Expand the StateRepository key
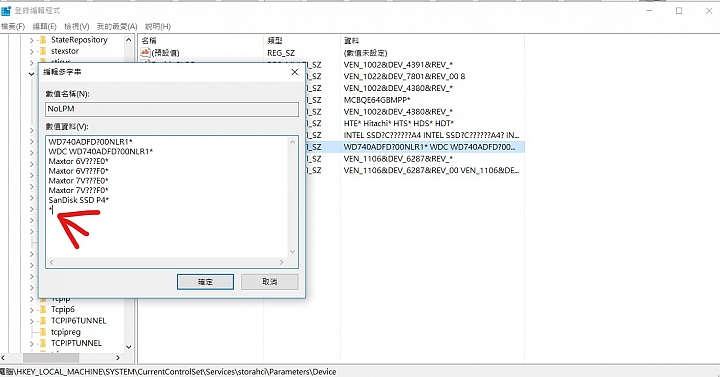720x377 pixels. 31,40
